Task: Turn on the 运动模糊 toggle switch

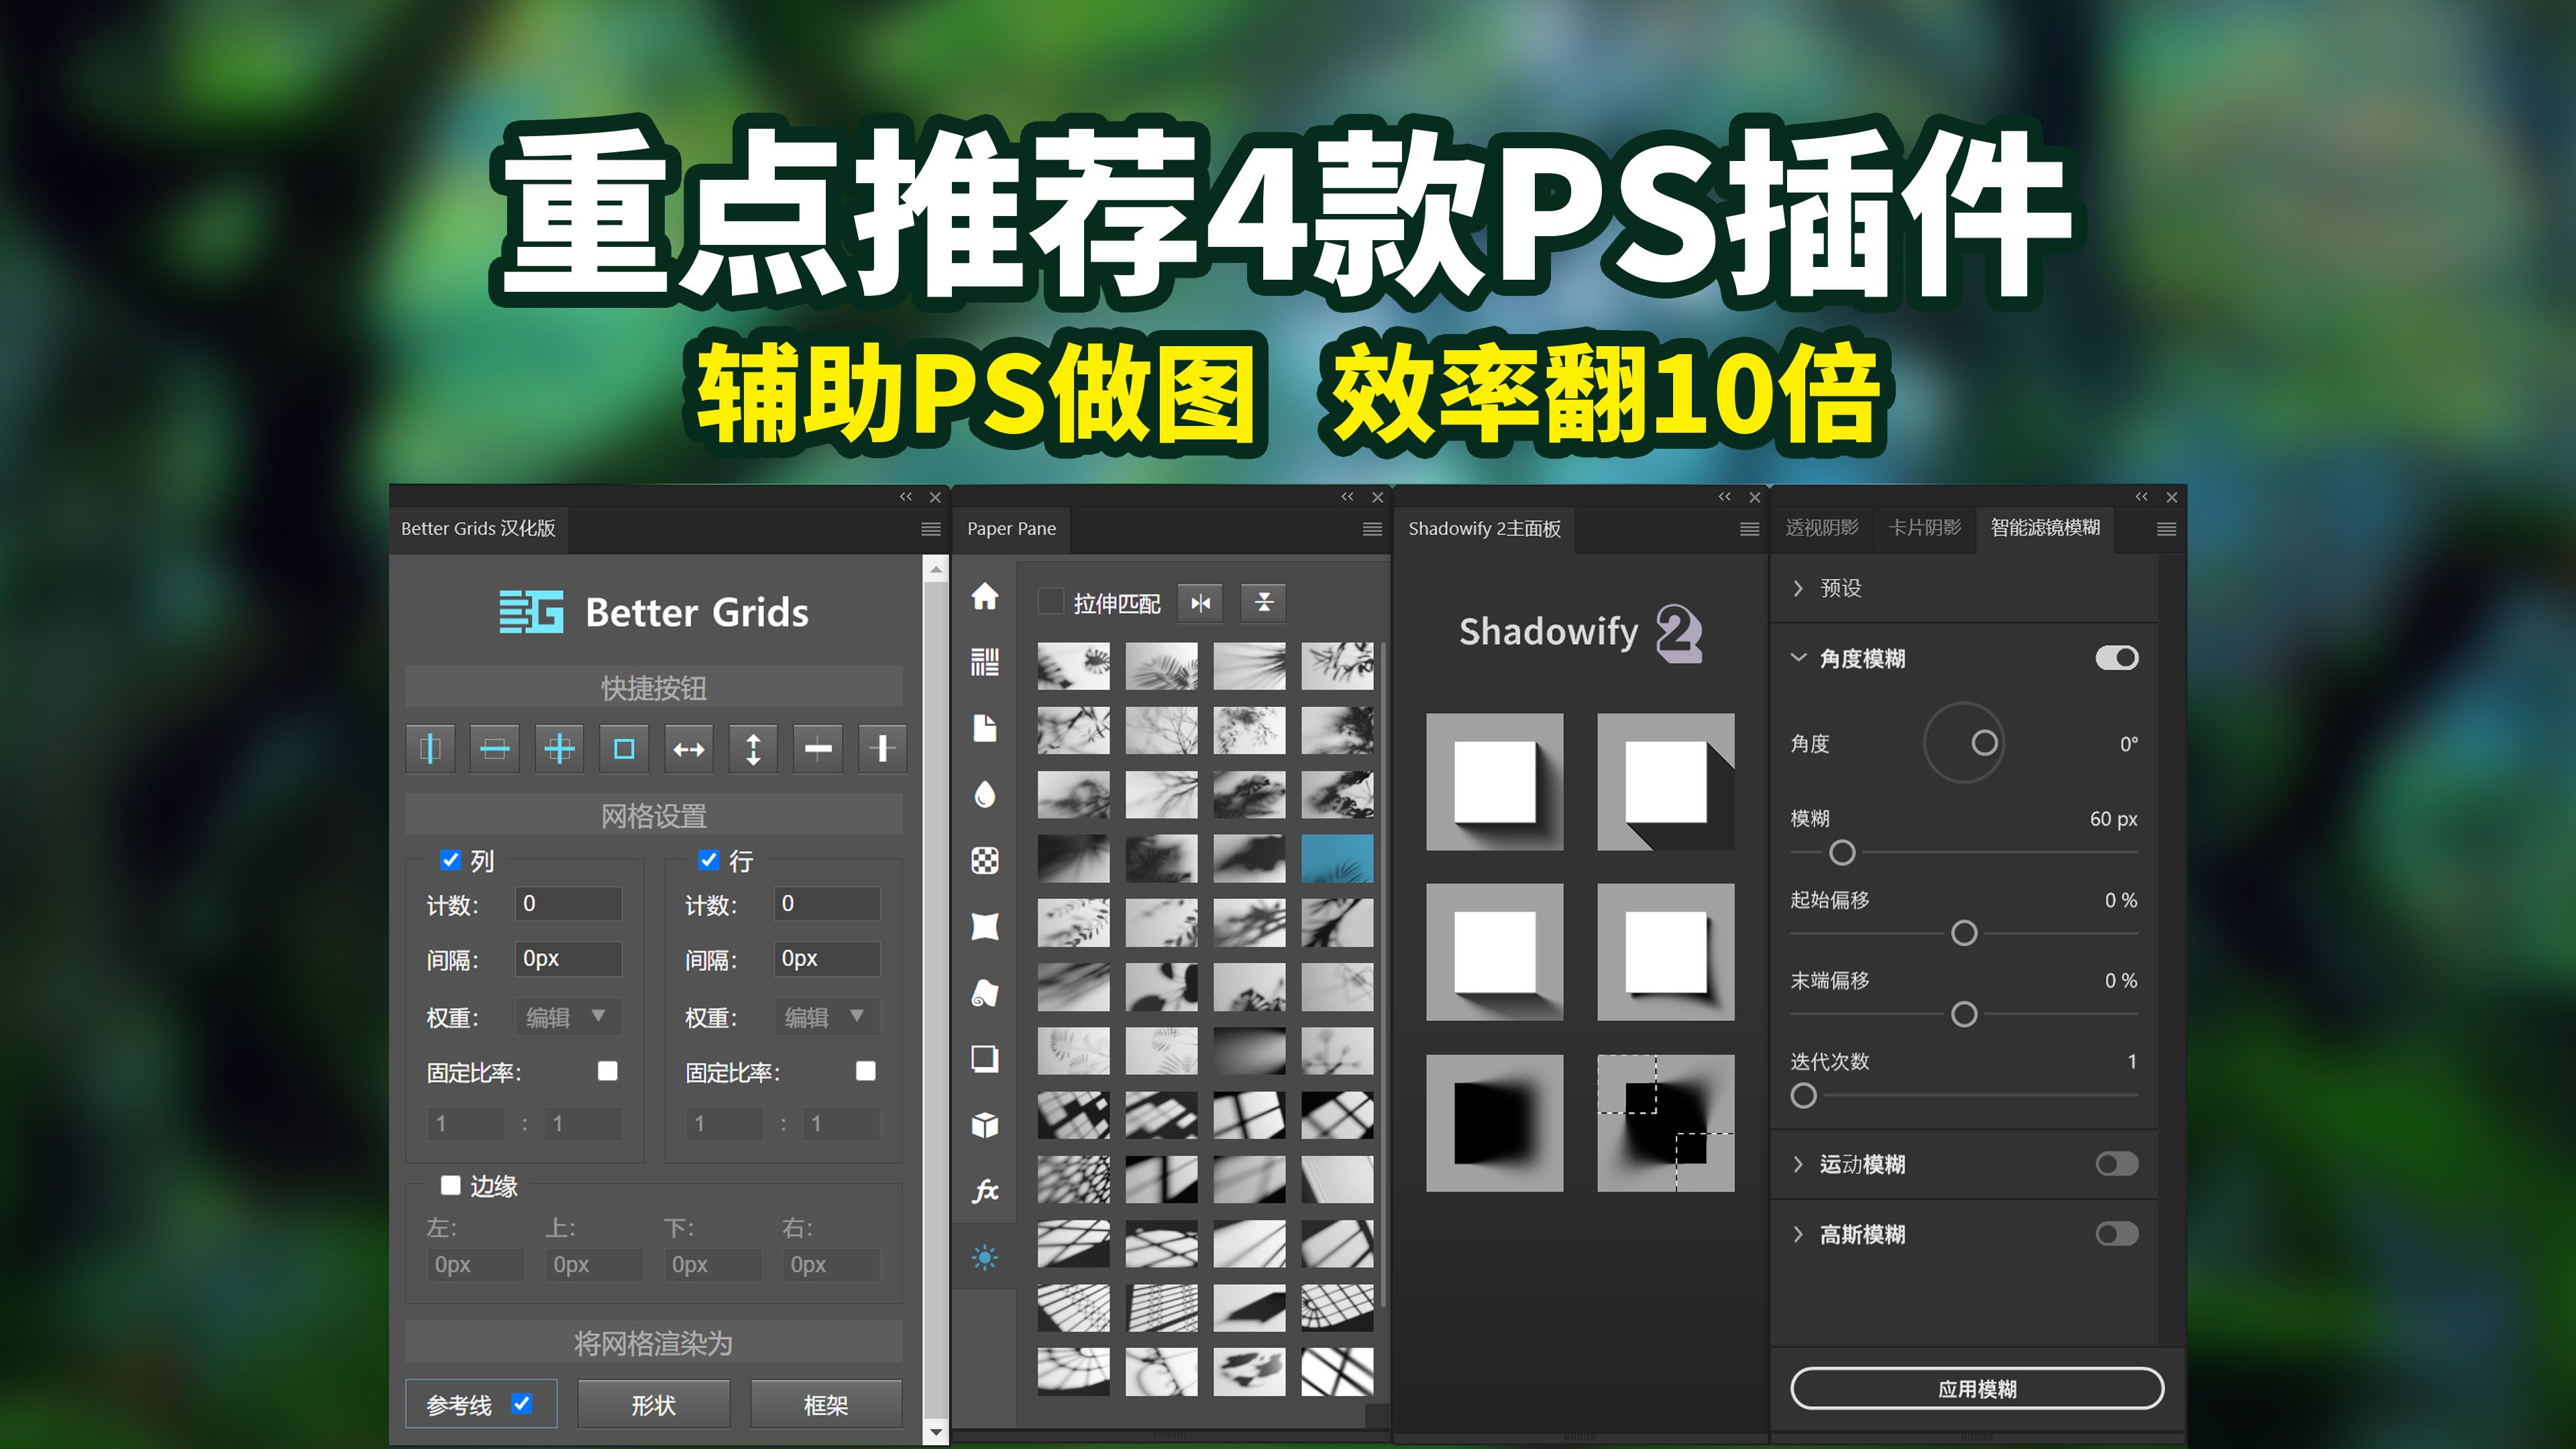Action: click(x=2117, y=1164)
